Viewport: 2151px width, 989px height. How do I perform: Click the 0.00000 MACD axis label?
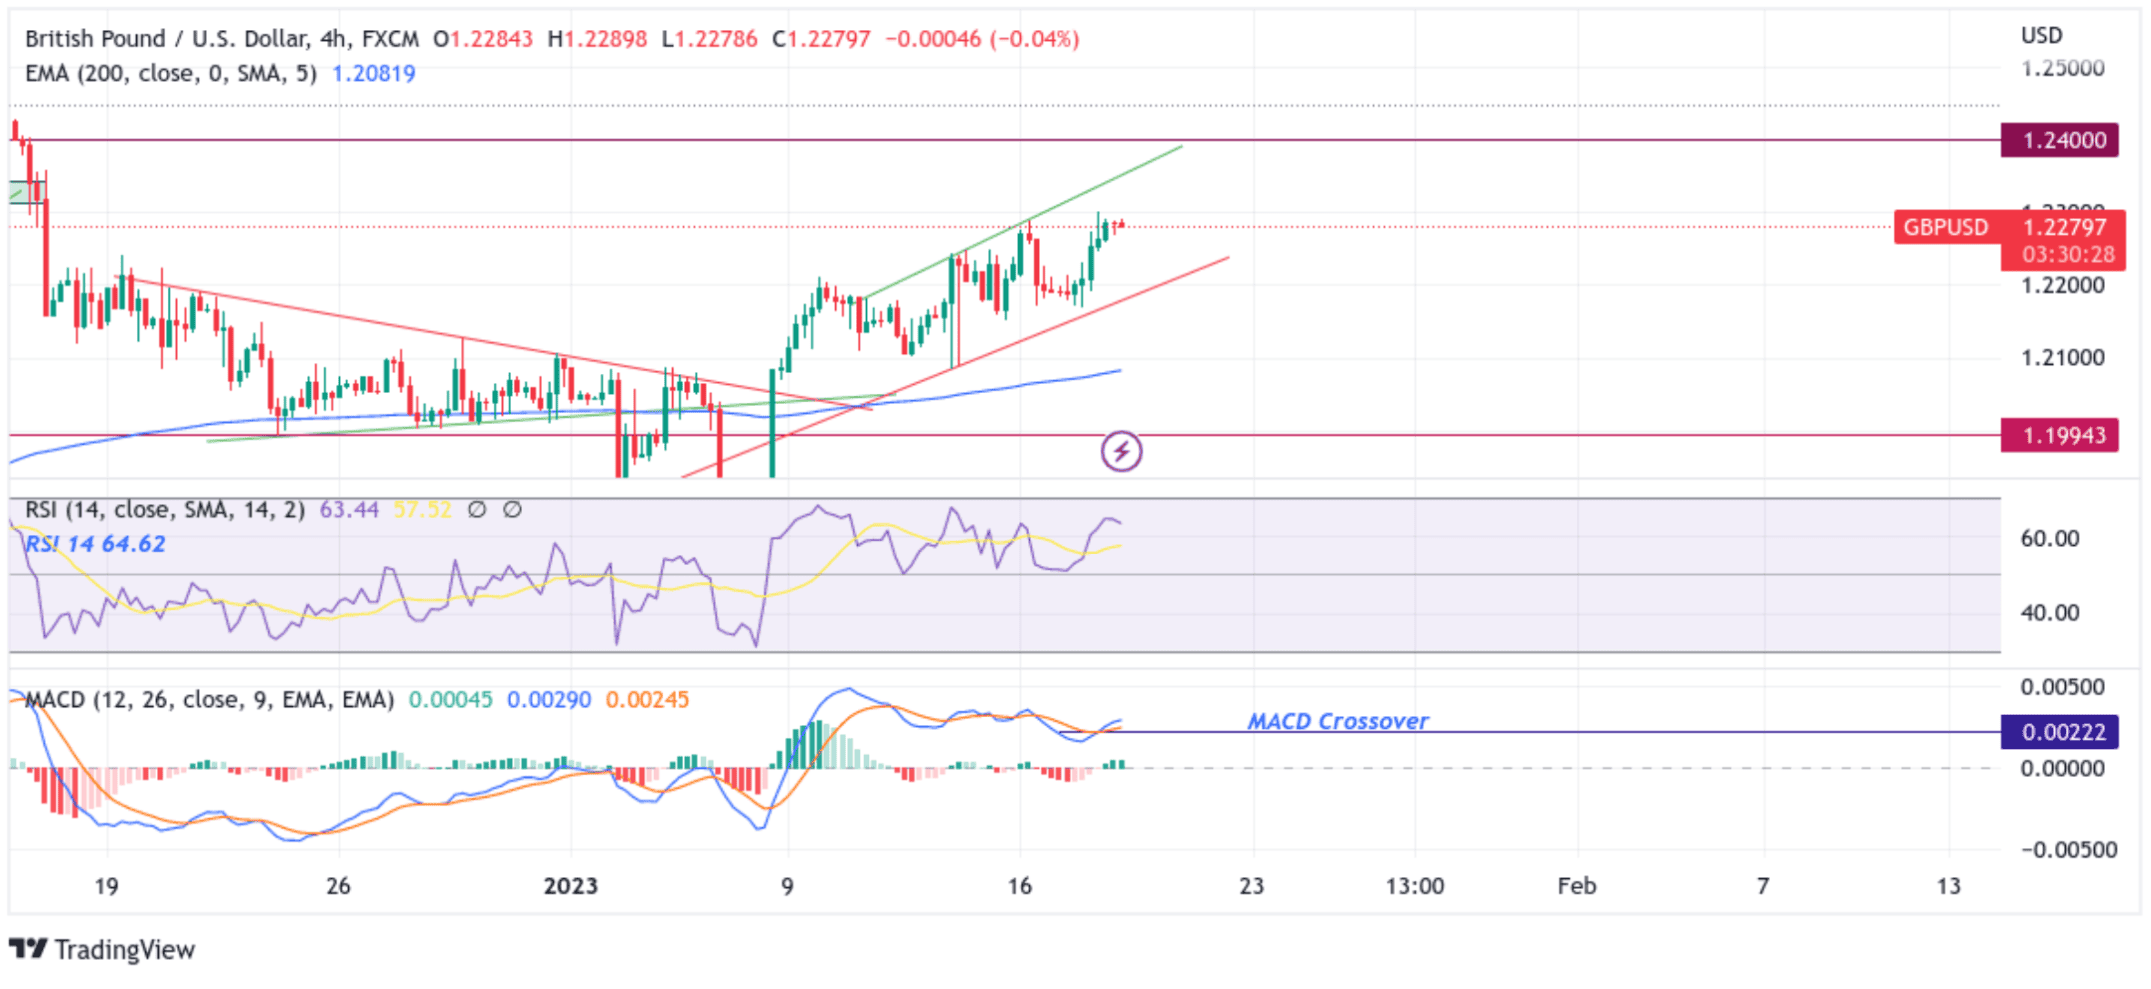tap(2062, 768)
